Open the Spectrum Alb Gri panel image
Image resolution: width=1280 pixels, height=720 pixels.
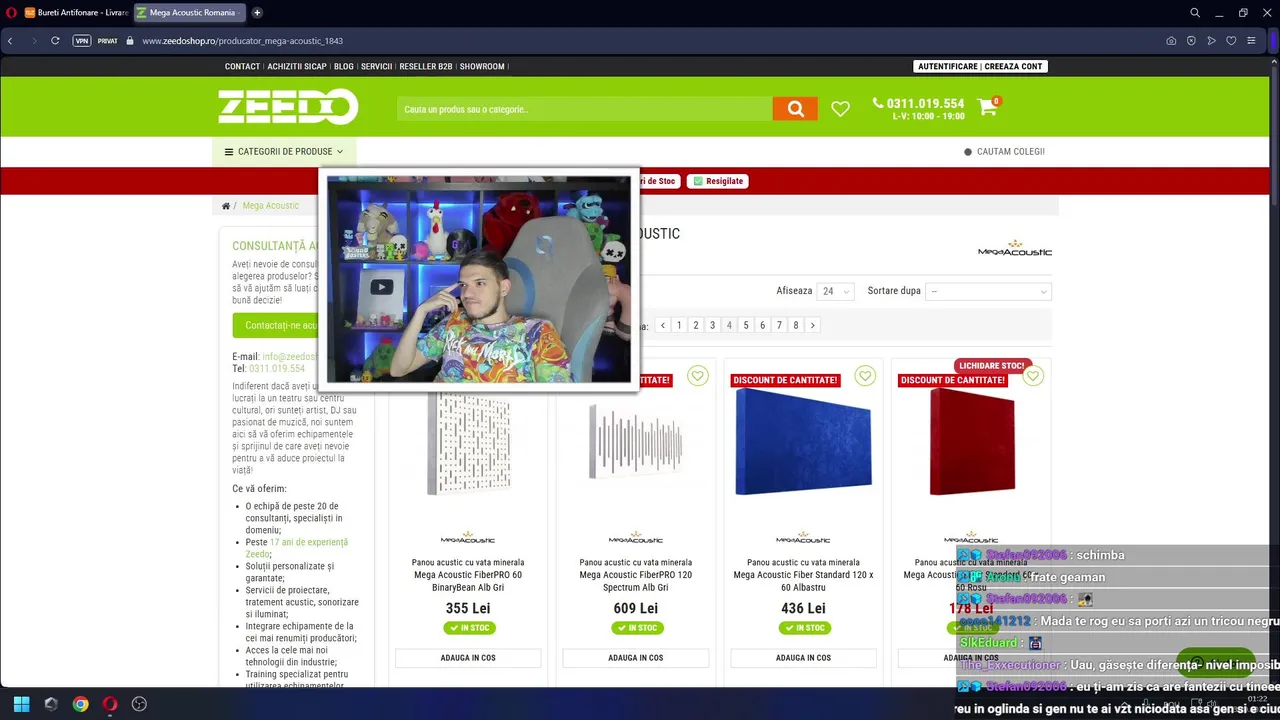(636, 441)
